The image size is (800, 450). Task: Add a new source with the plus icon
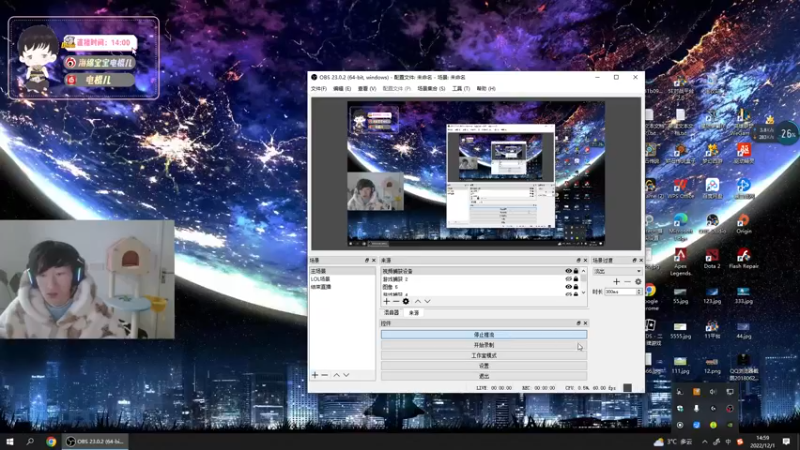click(x=386, y=302)
